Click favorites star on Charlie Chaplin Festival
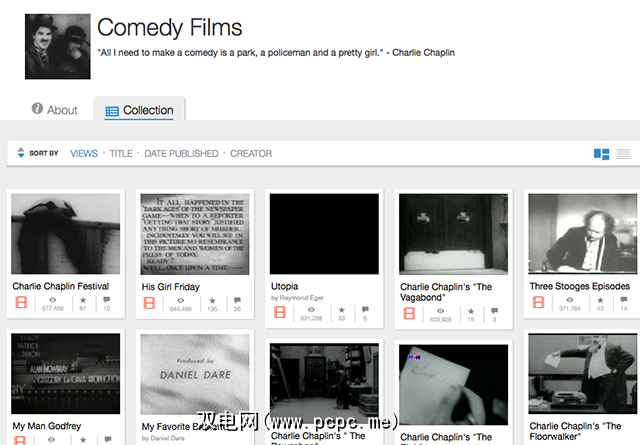This screenshot has height=445, width=640. pyautogui.click(x=83, y=300)
